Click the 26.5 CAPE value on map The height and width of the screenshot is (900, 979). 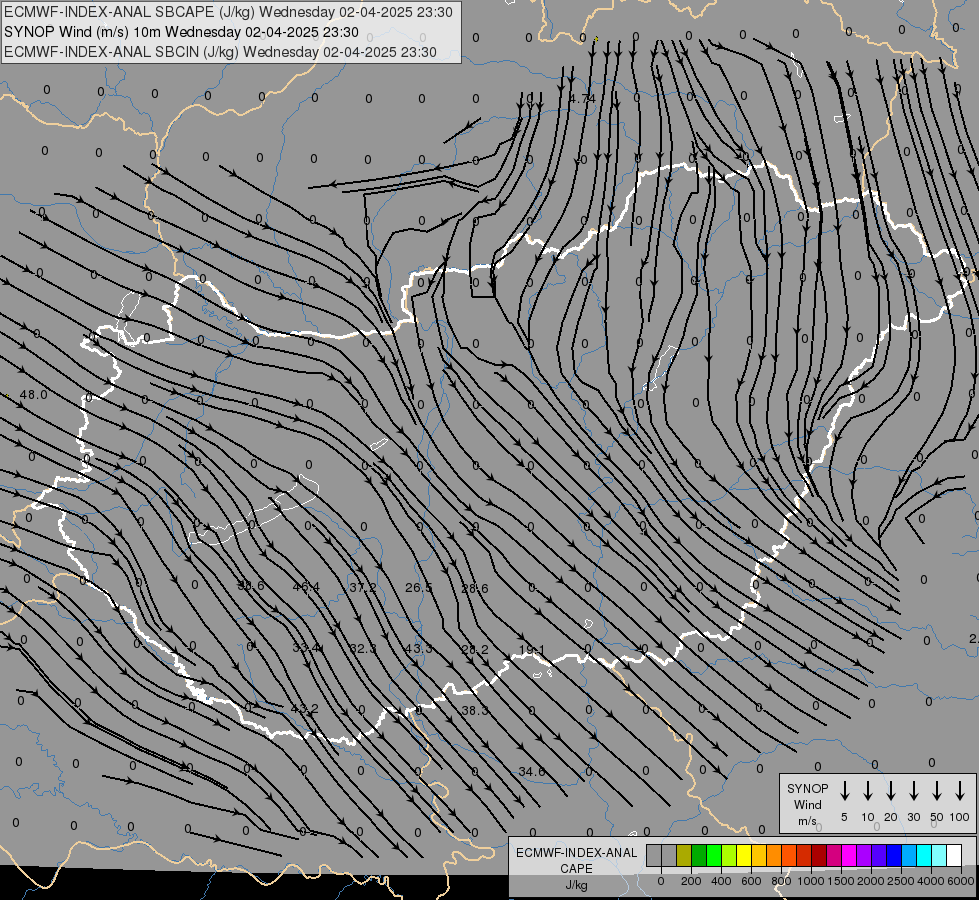pos(418,588)
